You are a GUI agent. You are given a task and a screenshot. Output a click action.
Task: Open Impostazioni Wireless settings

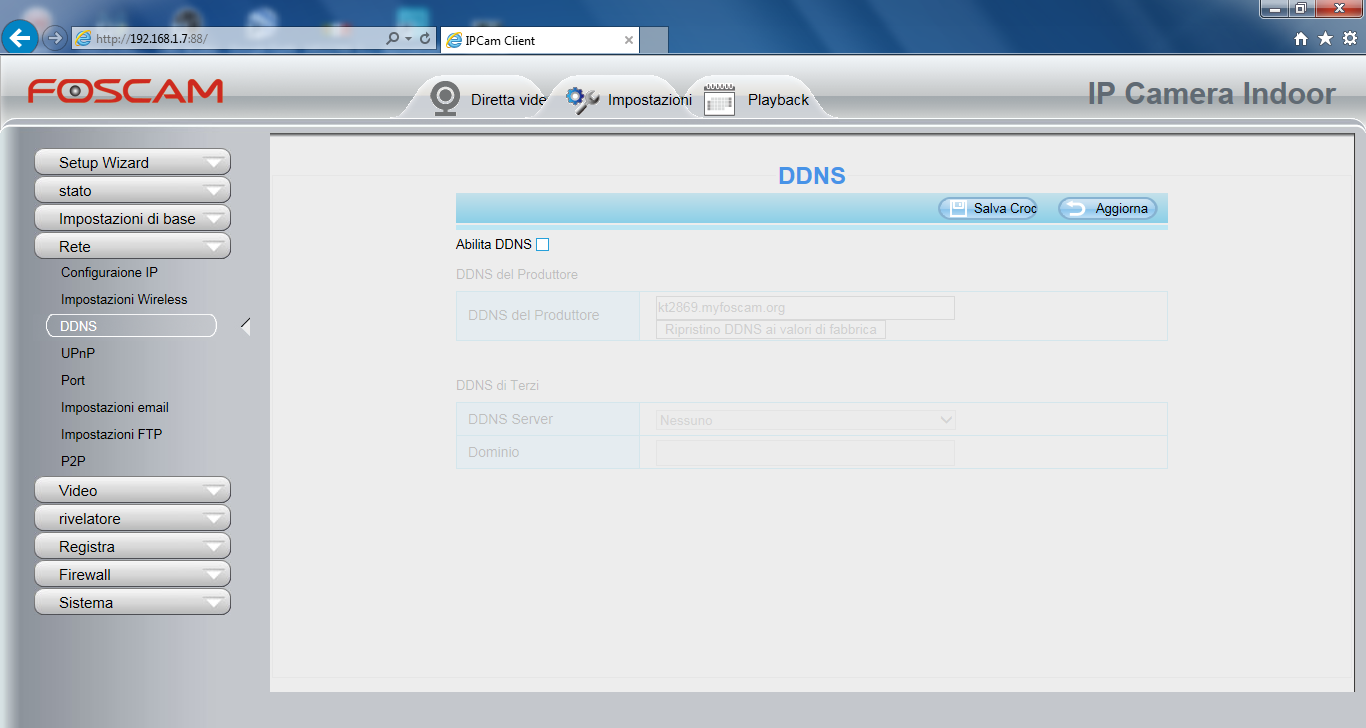[124, 299]
